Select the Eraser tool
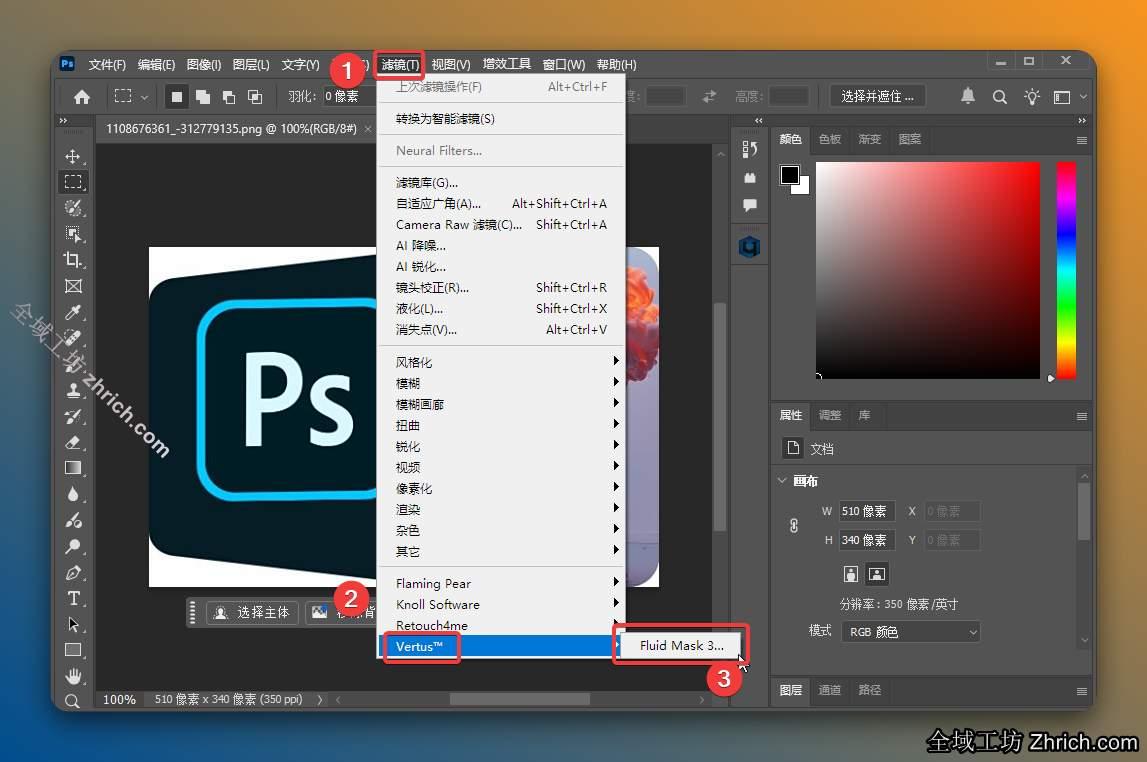1147x762 pixels. tap(72, 442)
